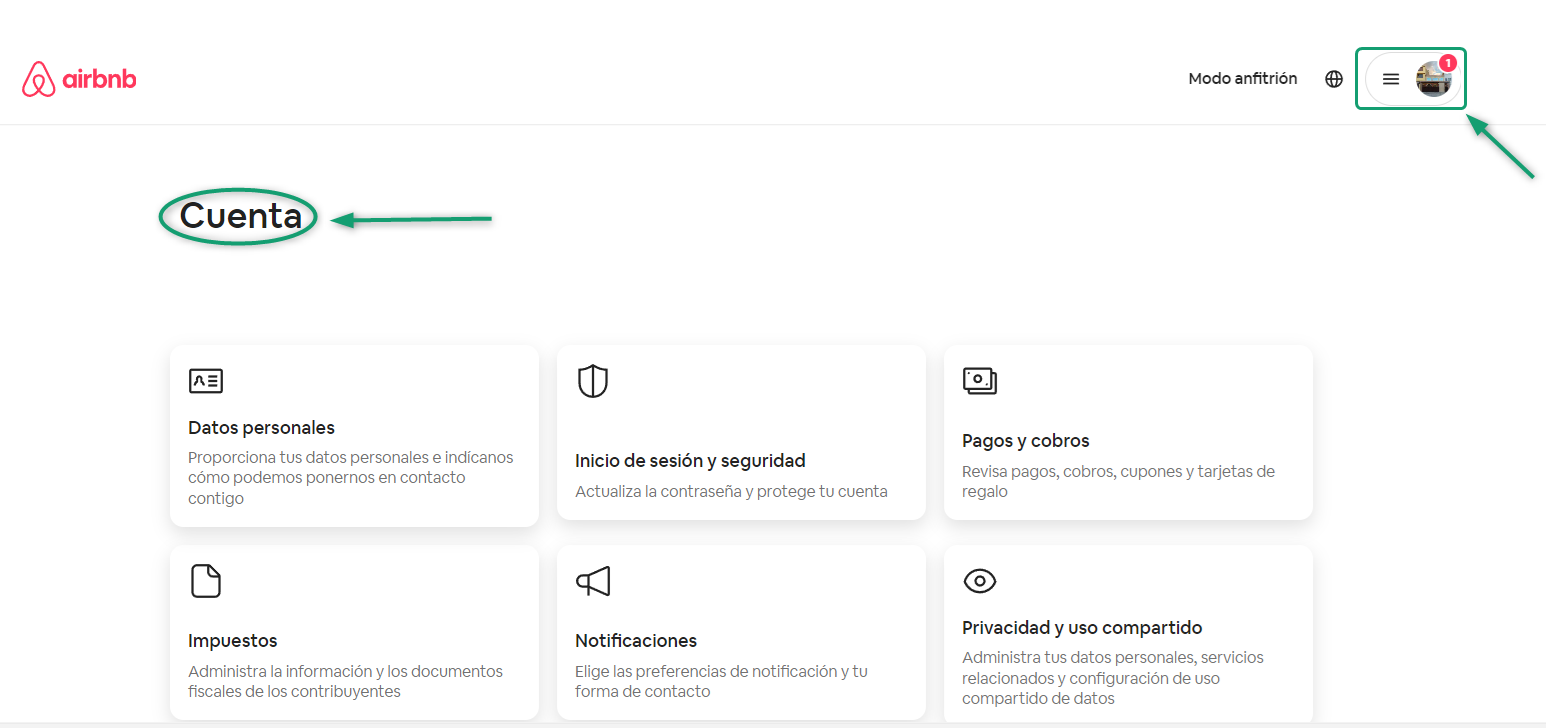Click text 'Administra la información y los documentos'
The height and width of the screenshot is (728, 1546).
coord(346,671)
